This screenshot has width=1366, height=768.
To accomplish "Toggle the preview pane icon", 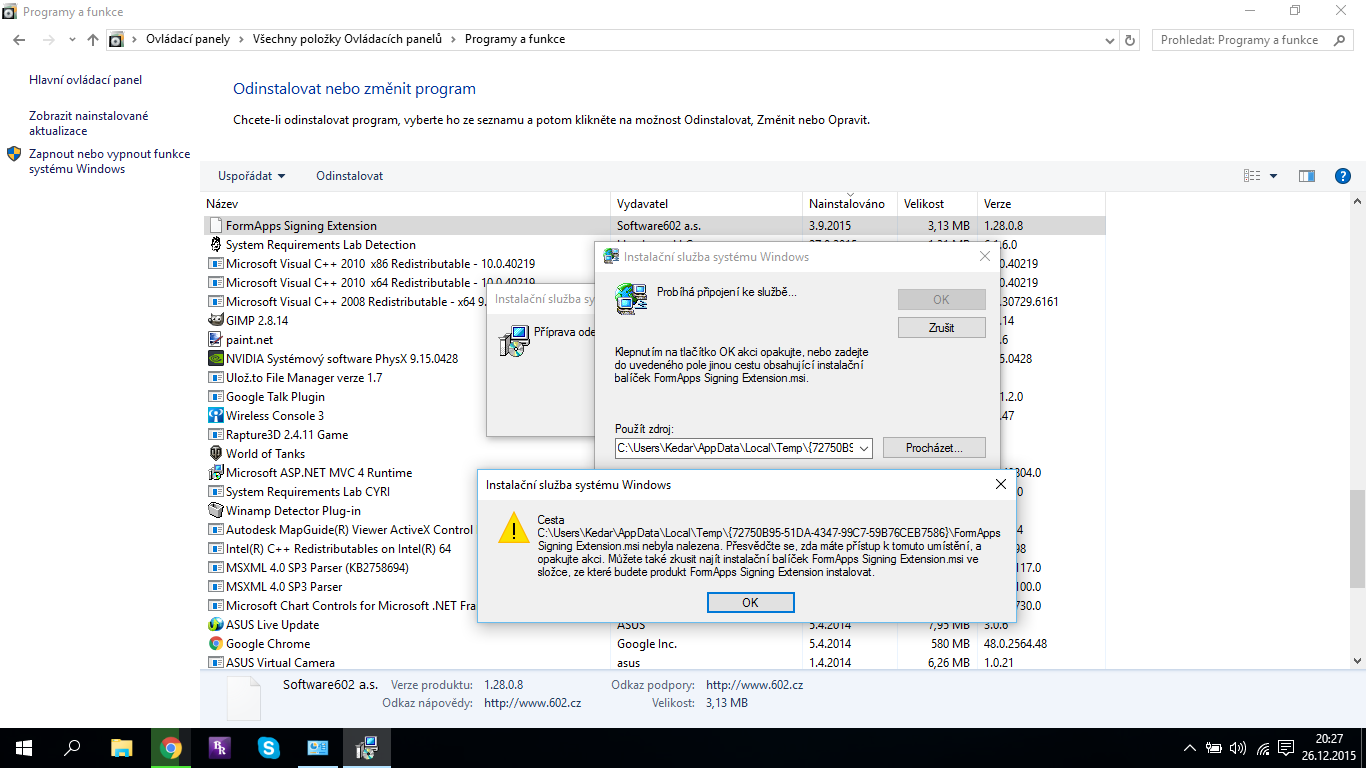I will pos(1307,176).
